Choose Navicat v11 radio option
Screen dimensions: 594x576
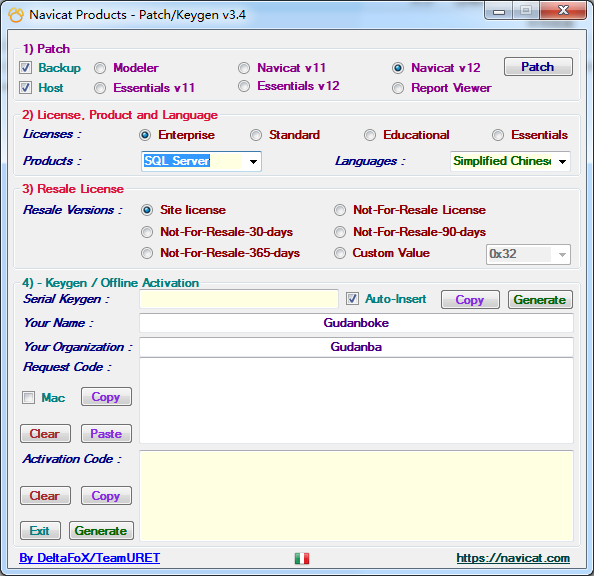[244, 68]
